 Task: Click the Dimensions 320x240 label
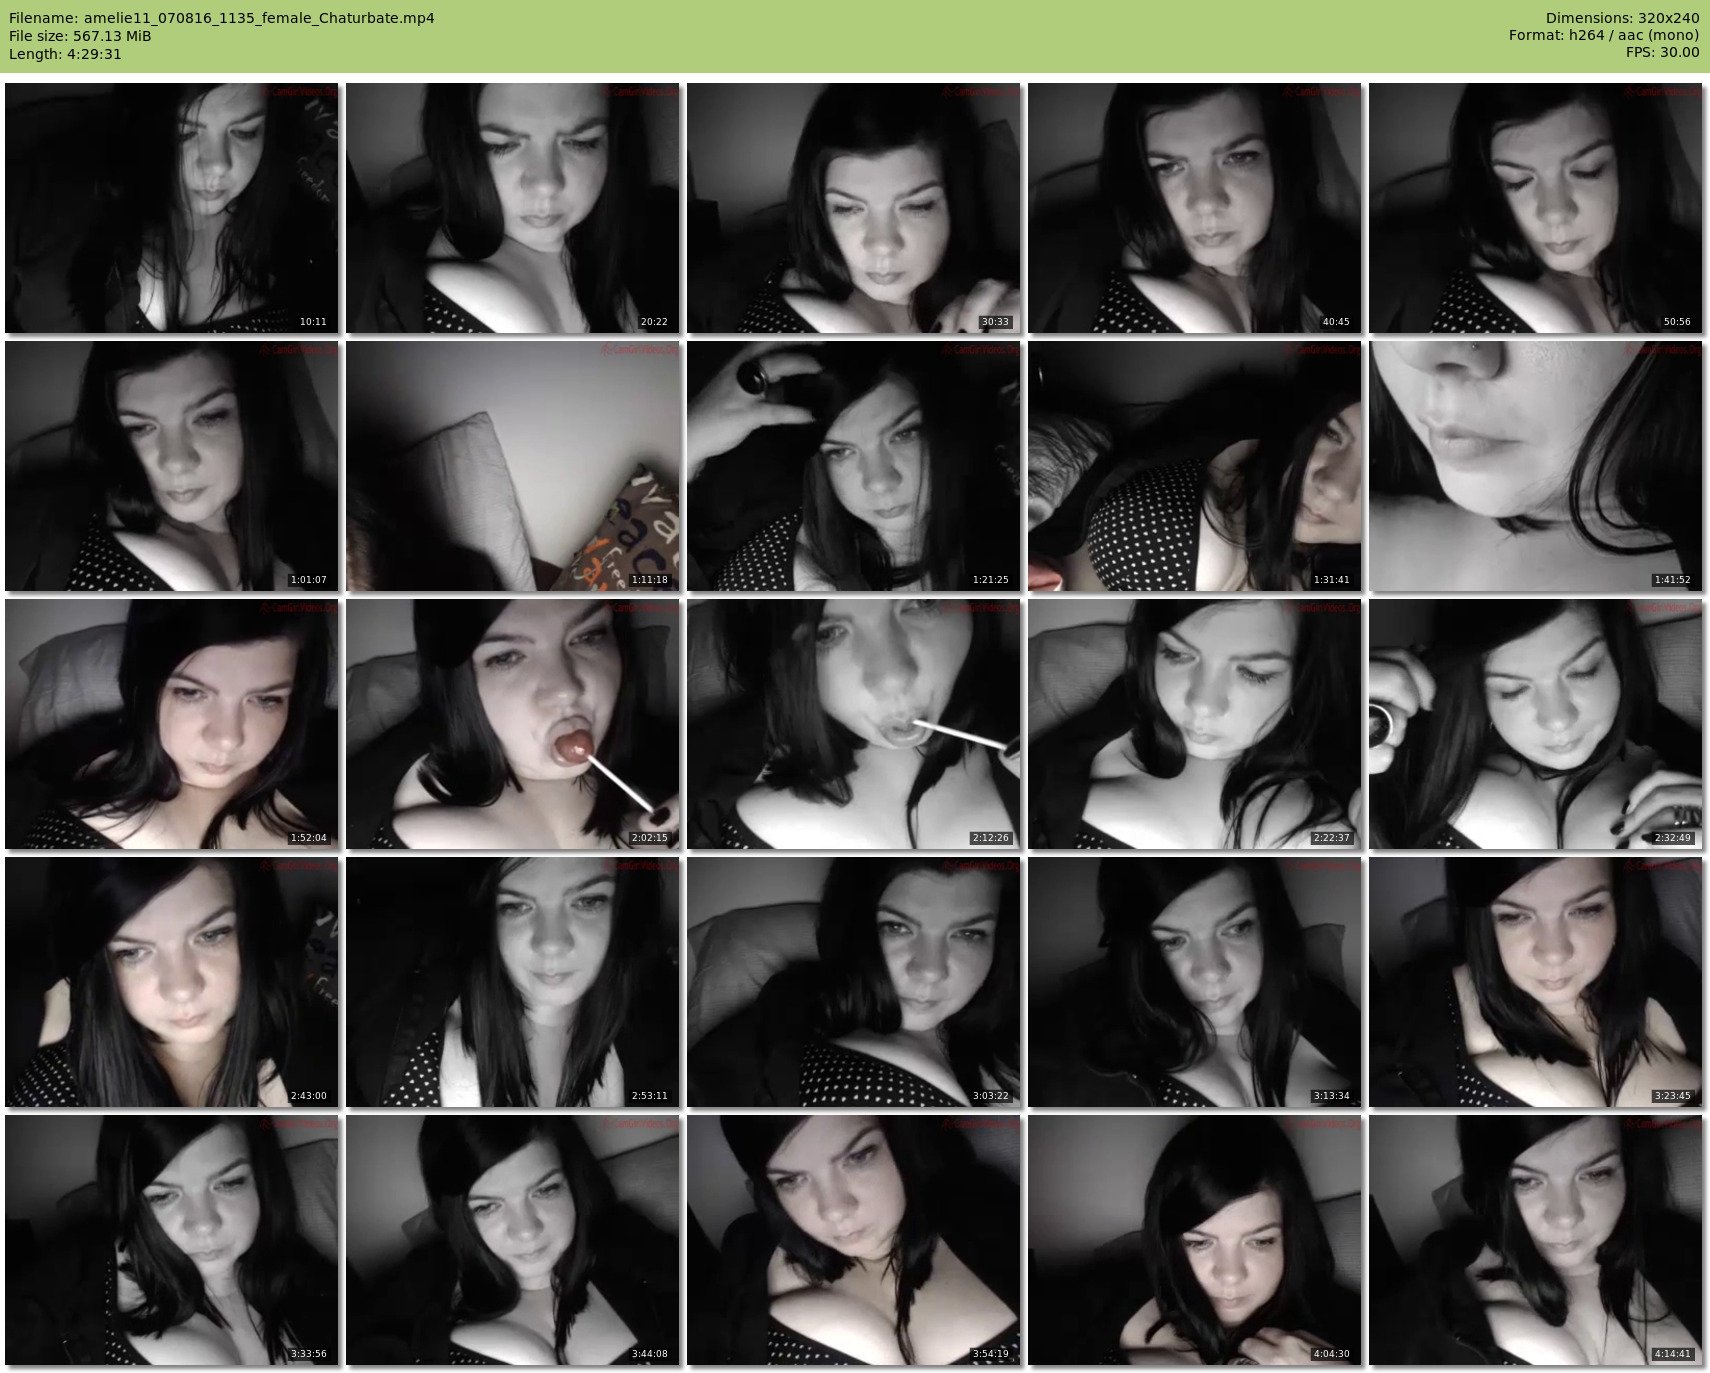point(1622,18)
